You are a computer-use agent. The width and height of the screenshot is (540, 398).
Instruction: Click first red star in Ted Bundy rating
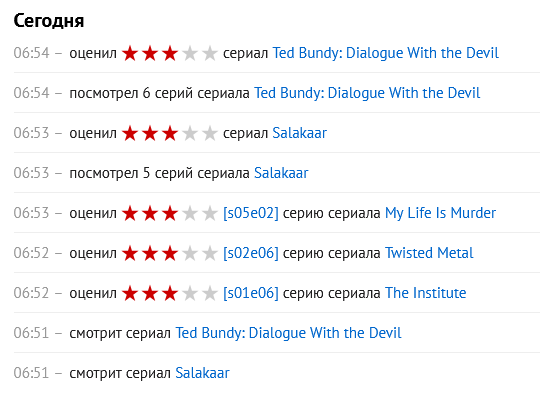tap(130, 54)
